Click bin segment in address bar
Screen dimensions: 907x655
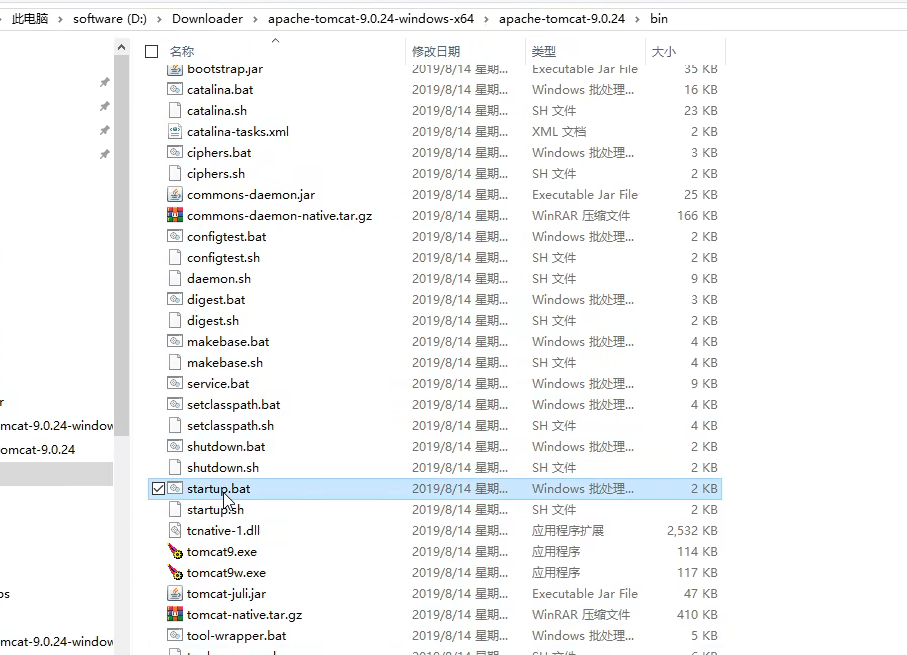coord(659,19)
